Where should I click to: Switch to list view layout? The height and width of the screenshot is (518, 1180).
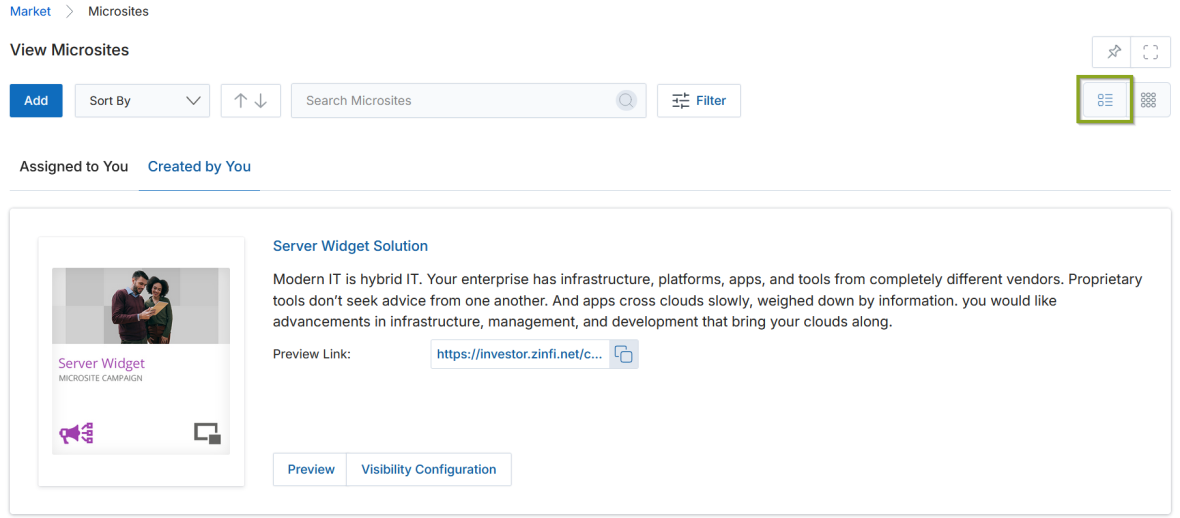click(1105, 100)
